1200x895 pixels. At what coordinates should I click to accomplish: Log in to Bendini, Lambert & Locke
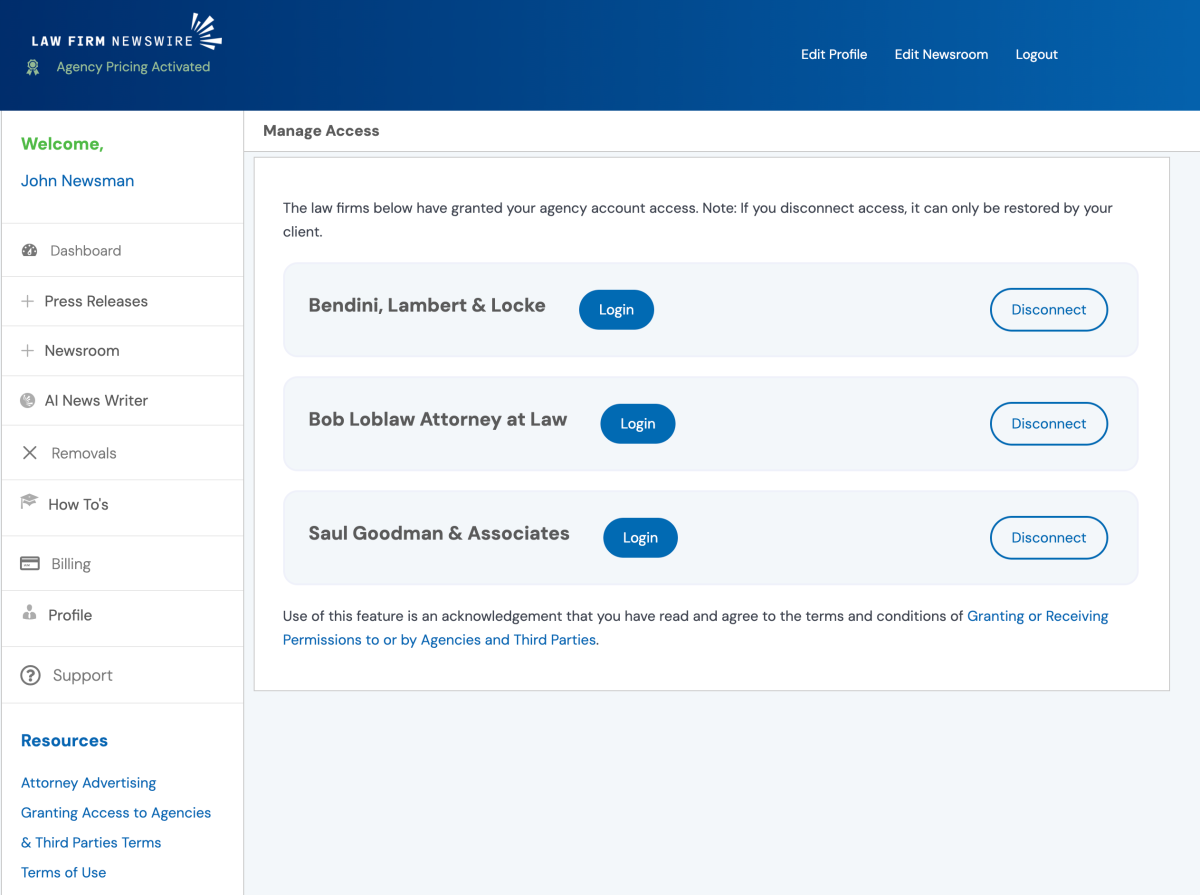pyautogui.click(x=616, y=310)
